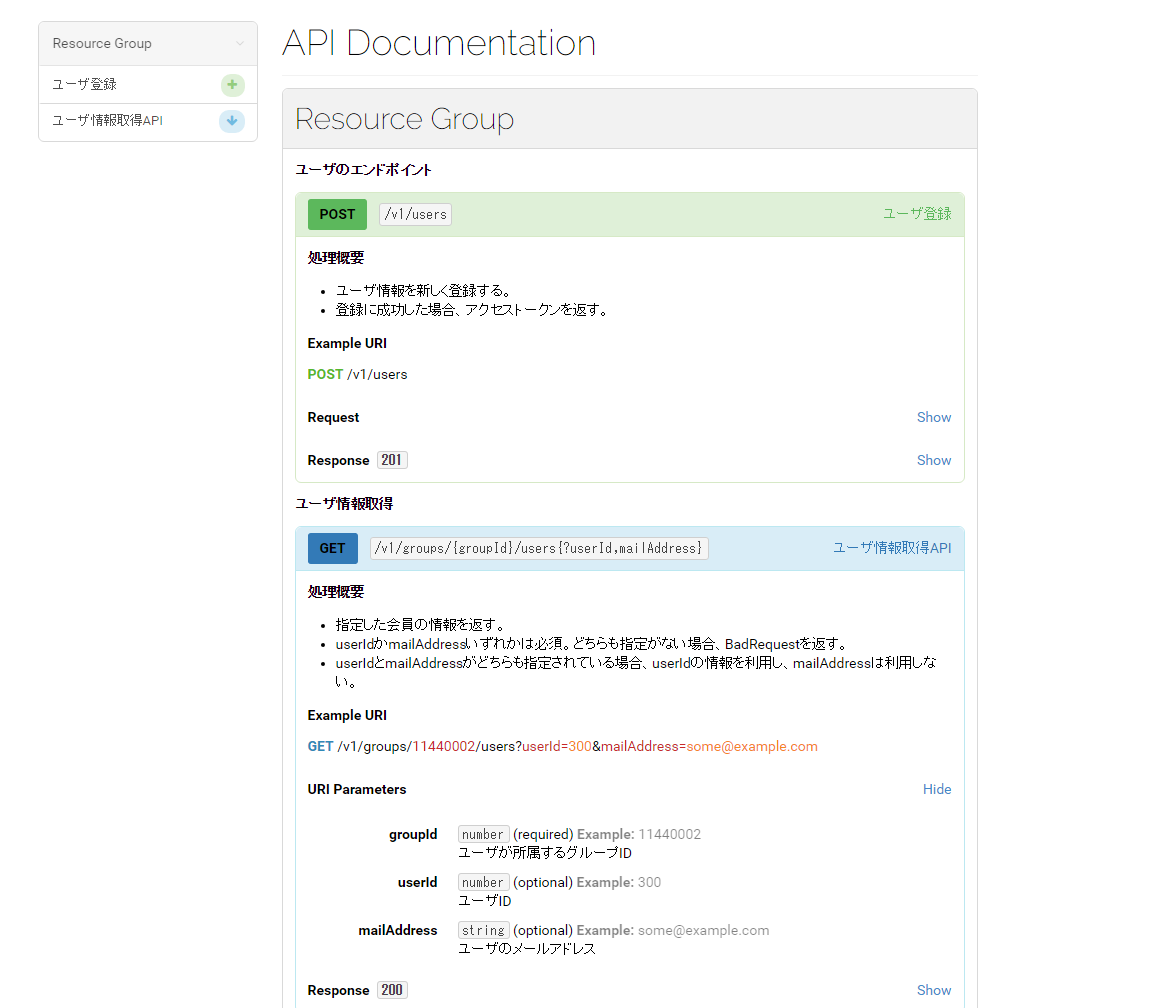Click the orange some@example.com parameter in Example URI
Image resolution: width=1173 pixels, height=1008 pixels.
pos(751,746)
